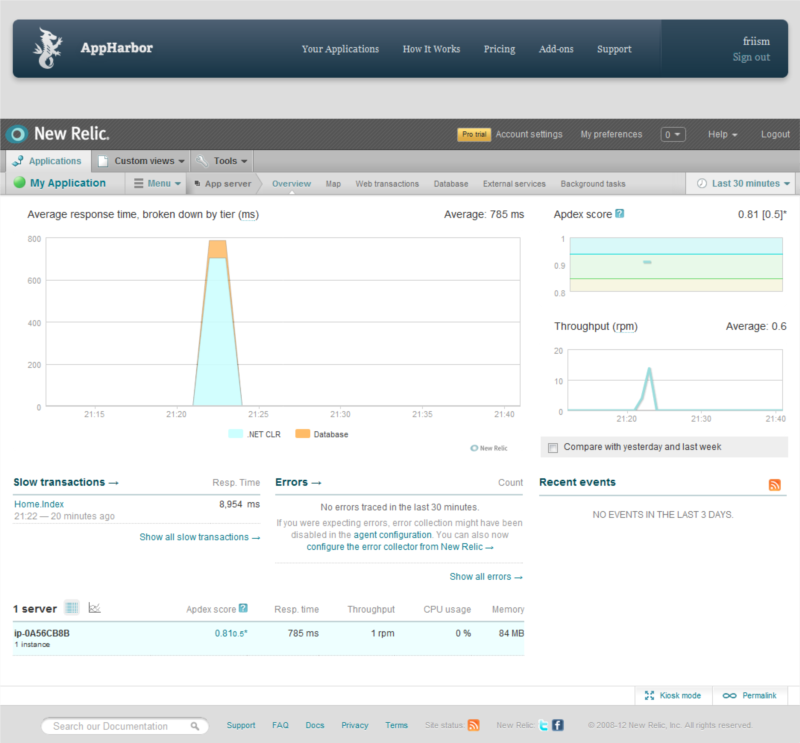Open the Privacy footer link

355,725
